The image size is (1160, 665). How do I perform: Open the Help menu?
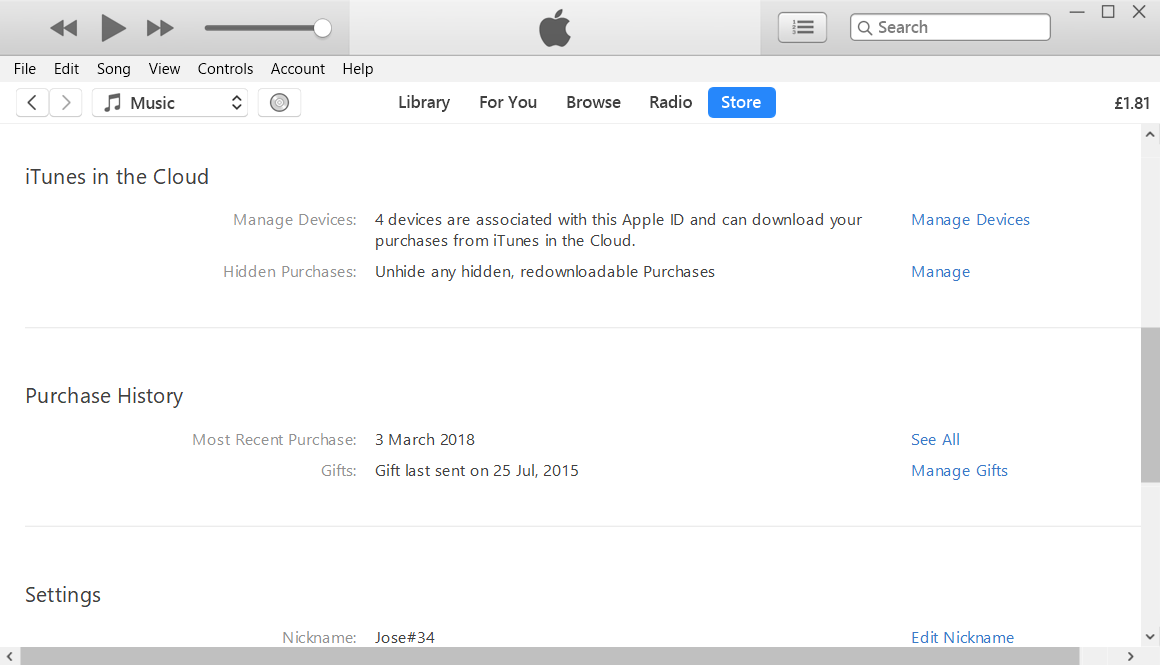pos(357,69)
